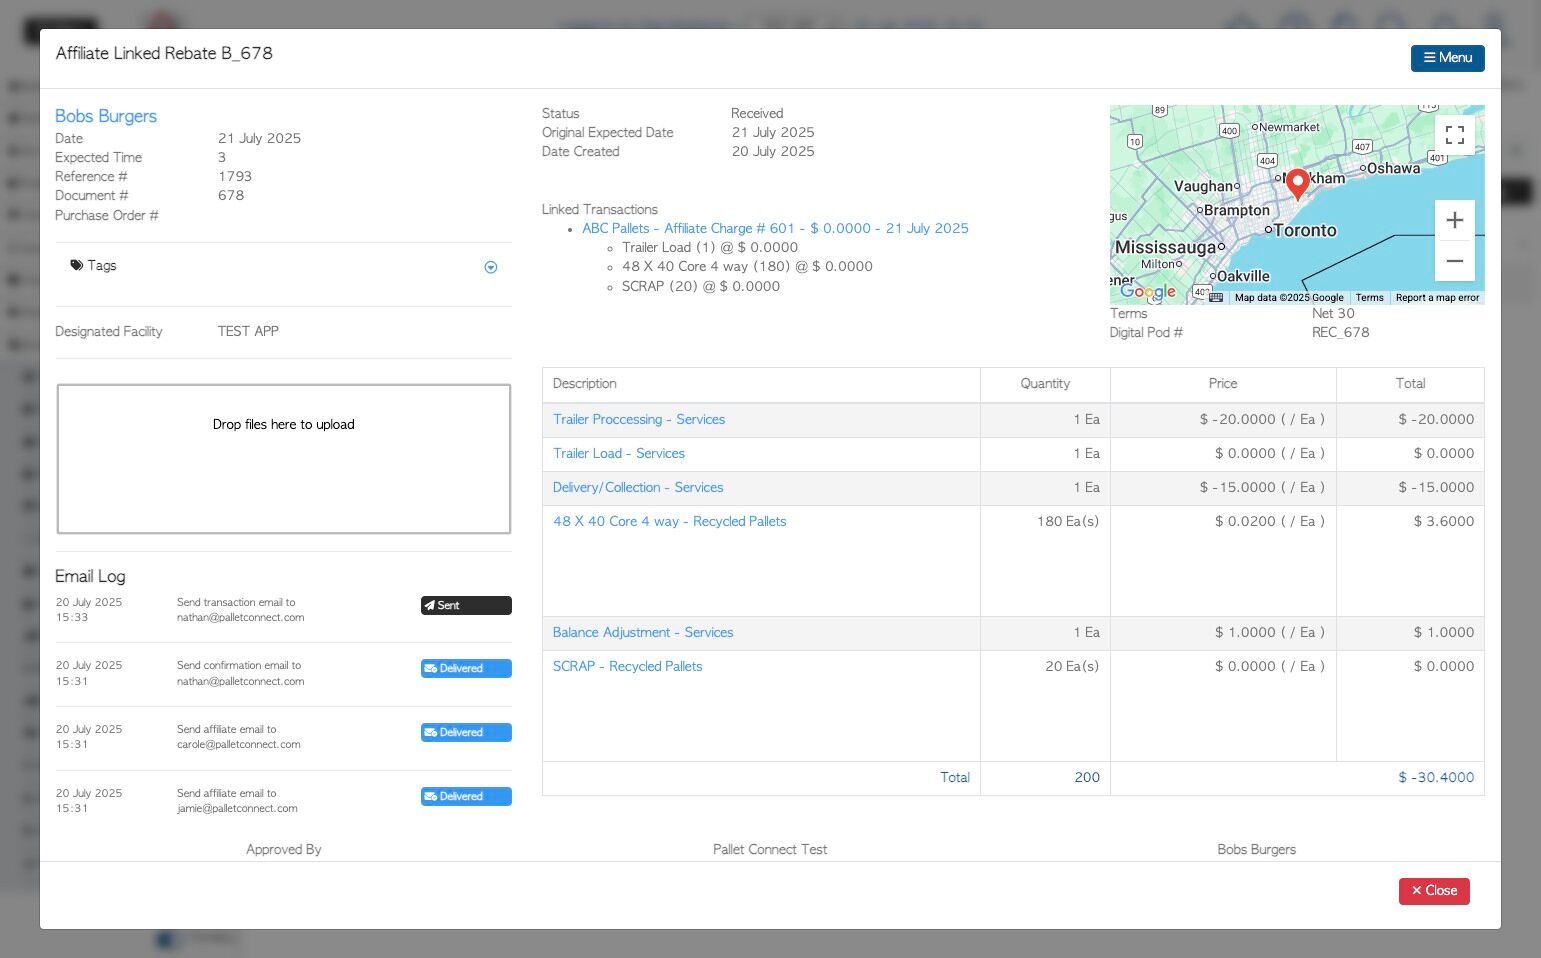Screen dimensions: 1541x958
Task: Open ABC Pallets Affiliate Charge # 601 link
Action: (x=775, y=228)
